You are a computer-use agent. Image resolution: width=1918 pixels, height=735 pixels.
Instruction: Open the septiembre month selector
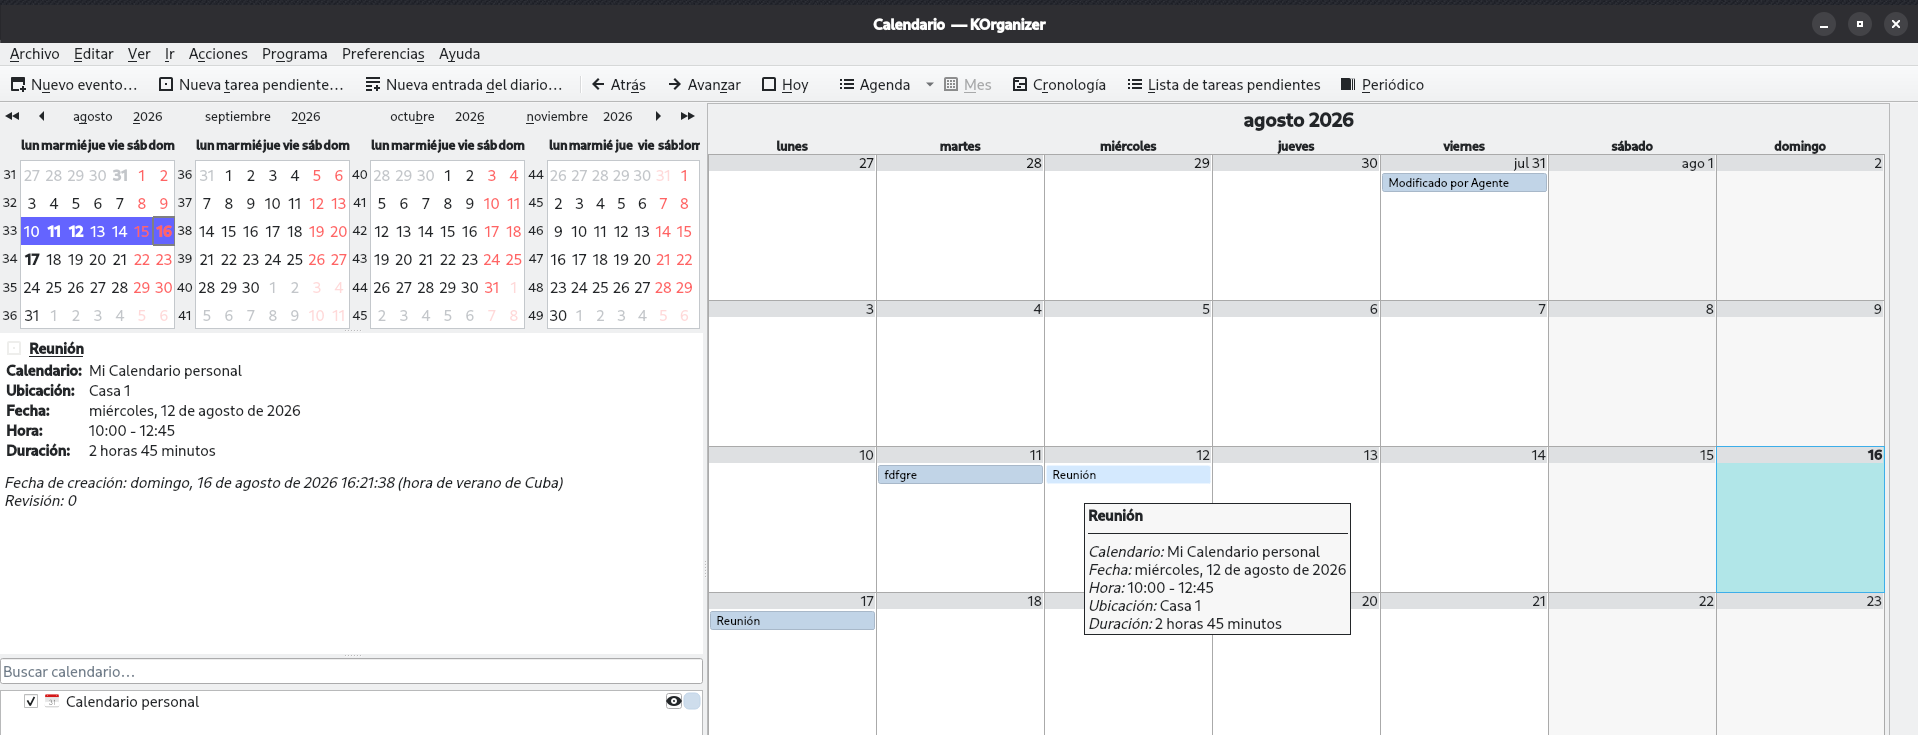(238, 117)
